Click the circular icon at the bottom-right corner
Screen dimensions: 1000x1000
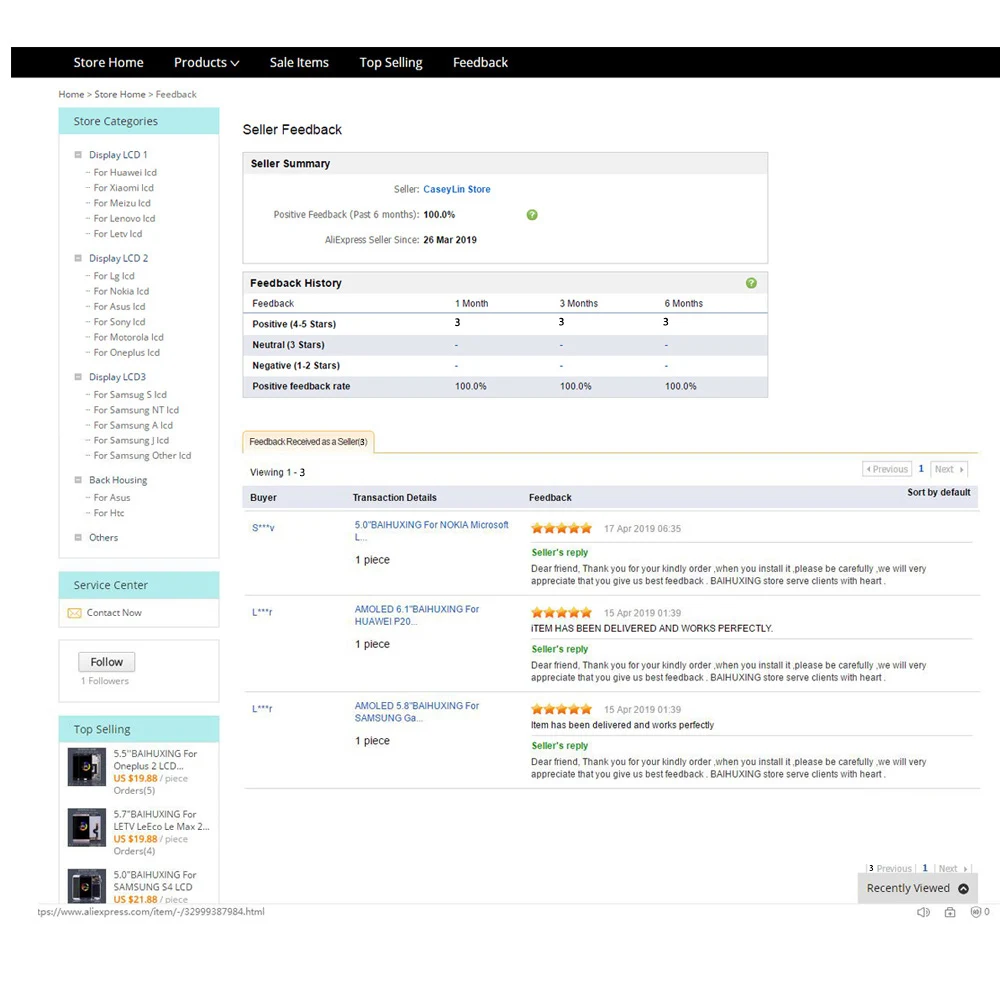click(x=975, y=912)
